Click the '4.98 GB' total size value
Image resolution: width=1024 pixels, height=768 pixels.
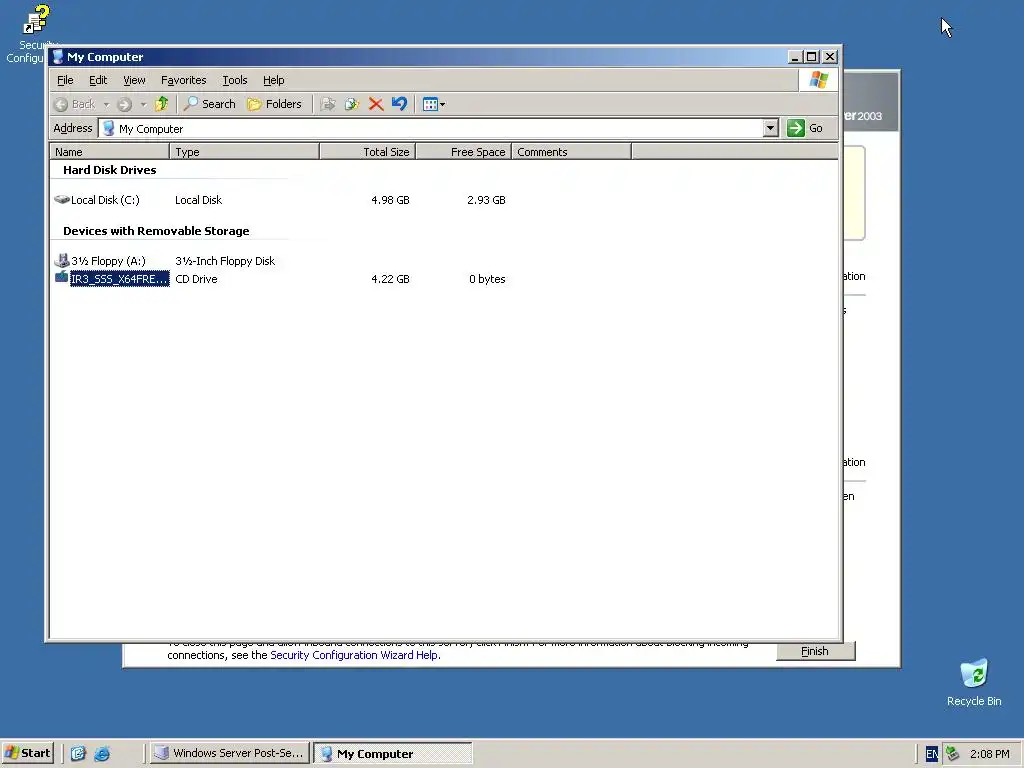[391, 200]
